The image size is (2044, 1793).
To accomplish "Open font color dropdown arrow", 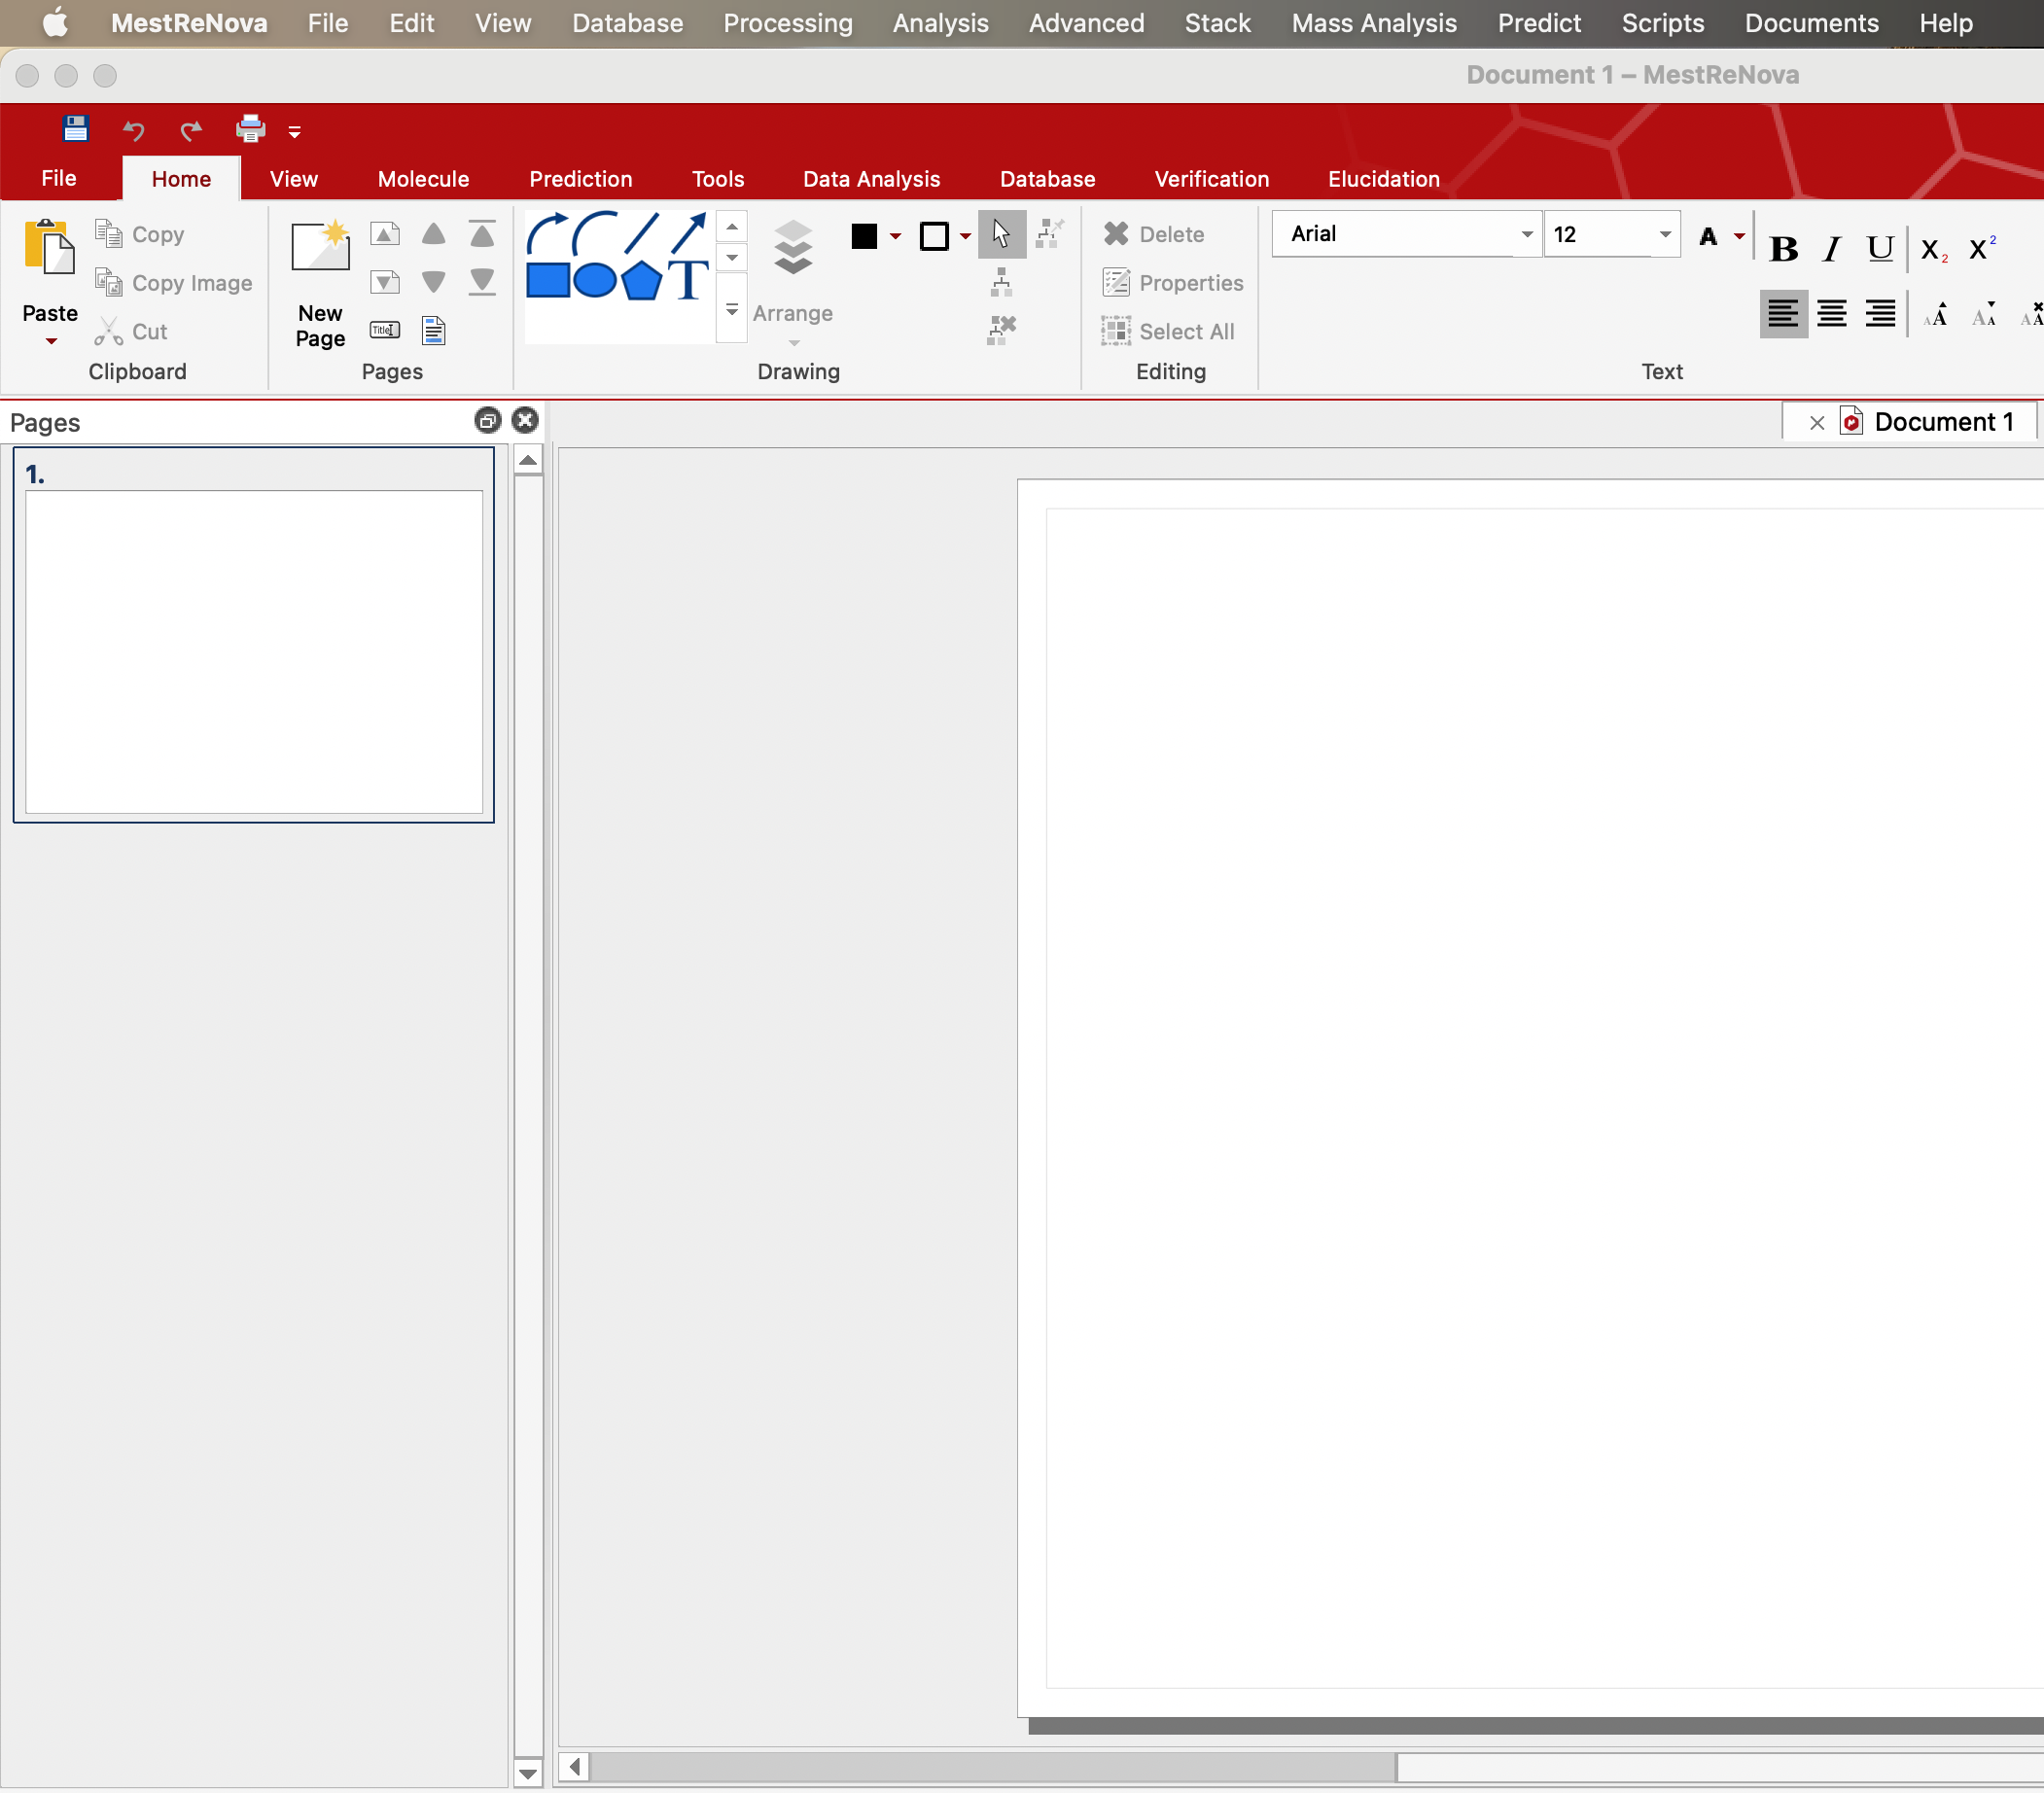I will tap(1740, 237).
